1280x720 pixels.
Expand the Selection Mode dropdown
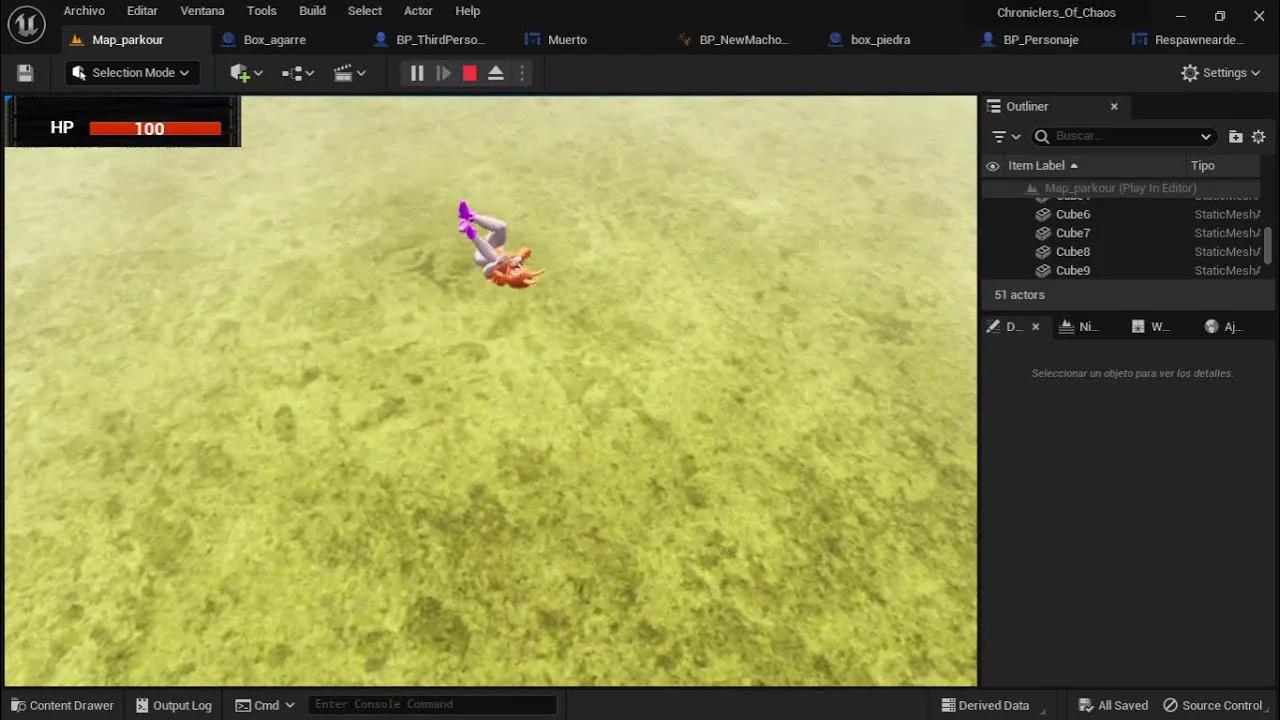(x=133, y=73)
